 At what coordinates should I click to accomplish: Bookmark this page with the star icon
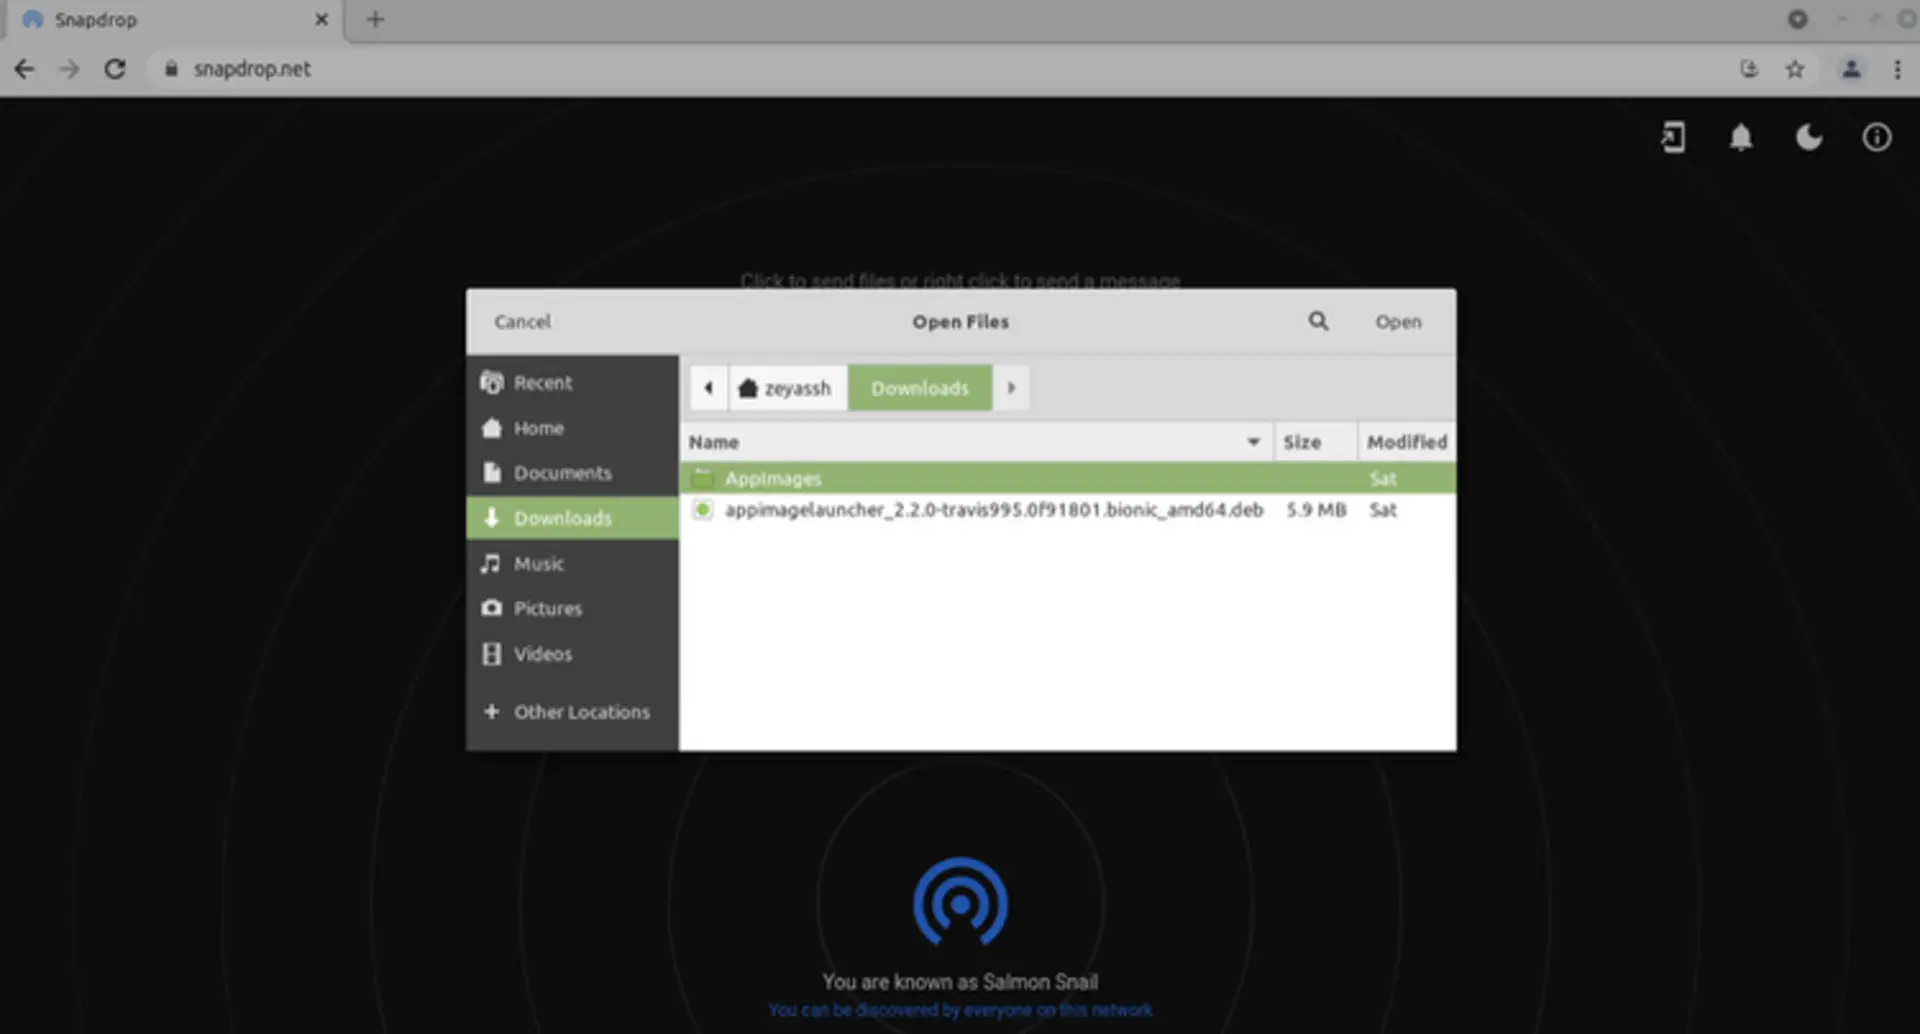pyautogui.click(x=1795, y=69)
